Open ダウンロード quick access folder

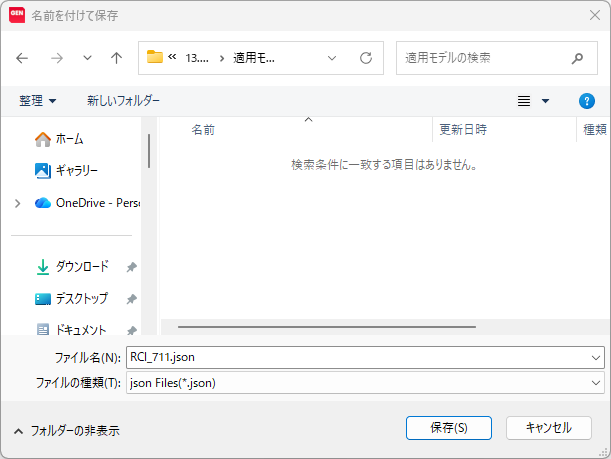(82, 267)
